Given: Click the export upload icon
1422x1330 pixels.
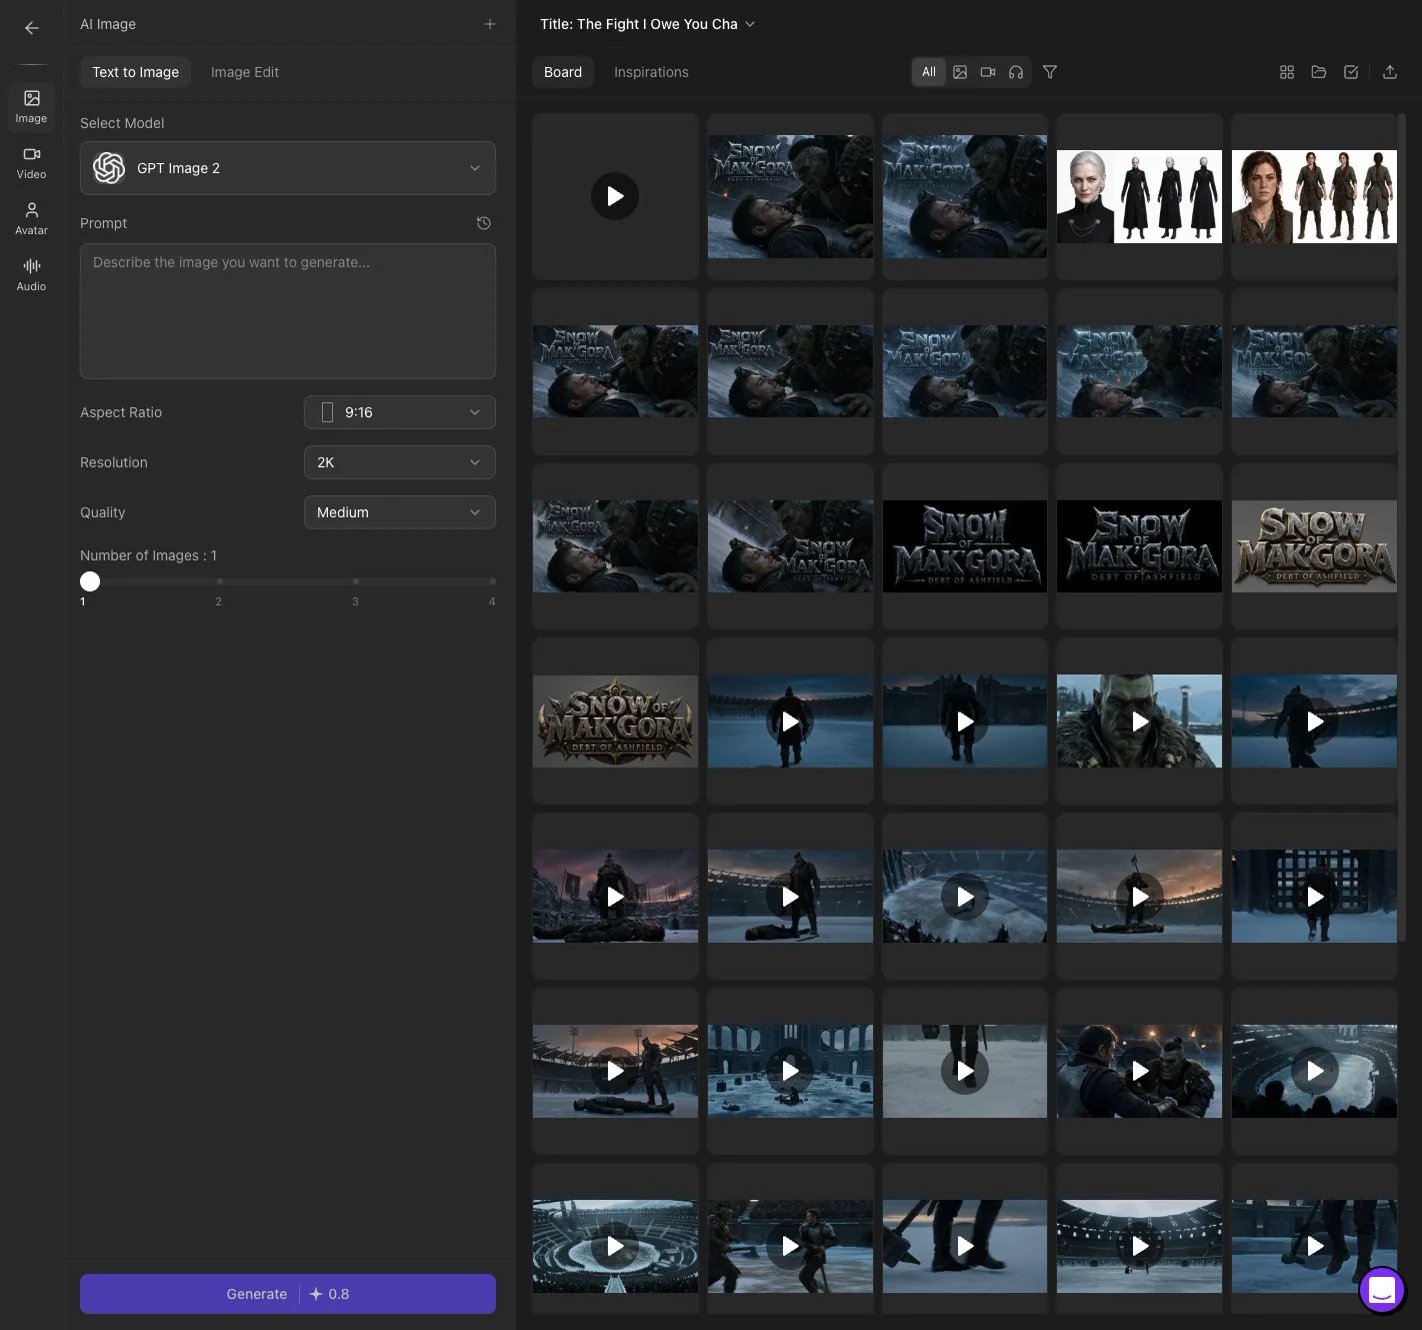Looking at the screenshot, I should click(x=1390, y=72).
